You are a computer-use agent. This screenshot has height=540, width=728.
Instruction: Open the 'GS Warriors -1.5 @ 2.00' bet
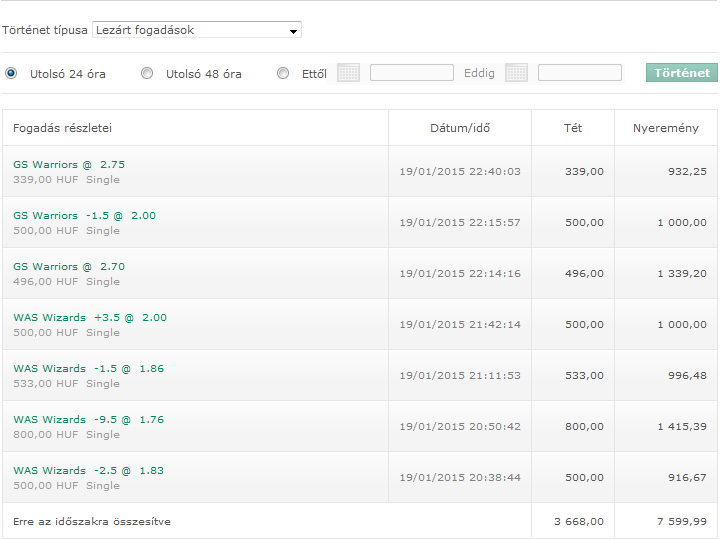(84, 216)
